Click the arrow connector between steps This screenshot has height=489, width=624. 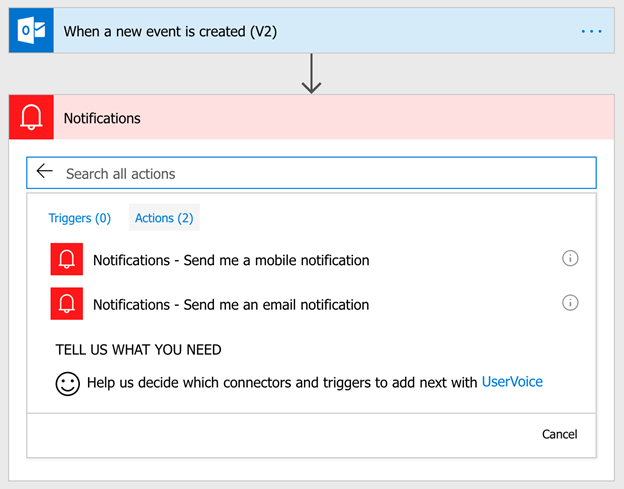coord(311,74)
